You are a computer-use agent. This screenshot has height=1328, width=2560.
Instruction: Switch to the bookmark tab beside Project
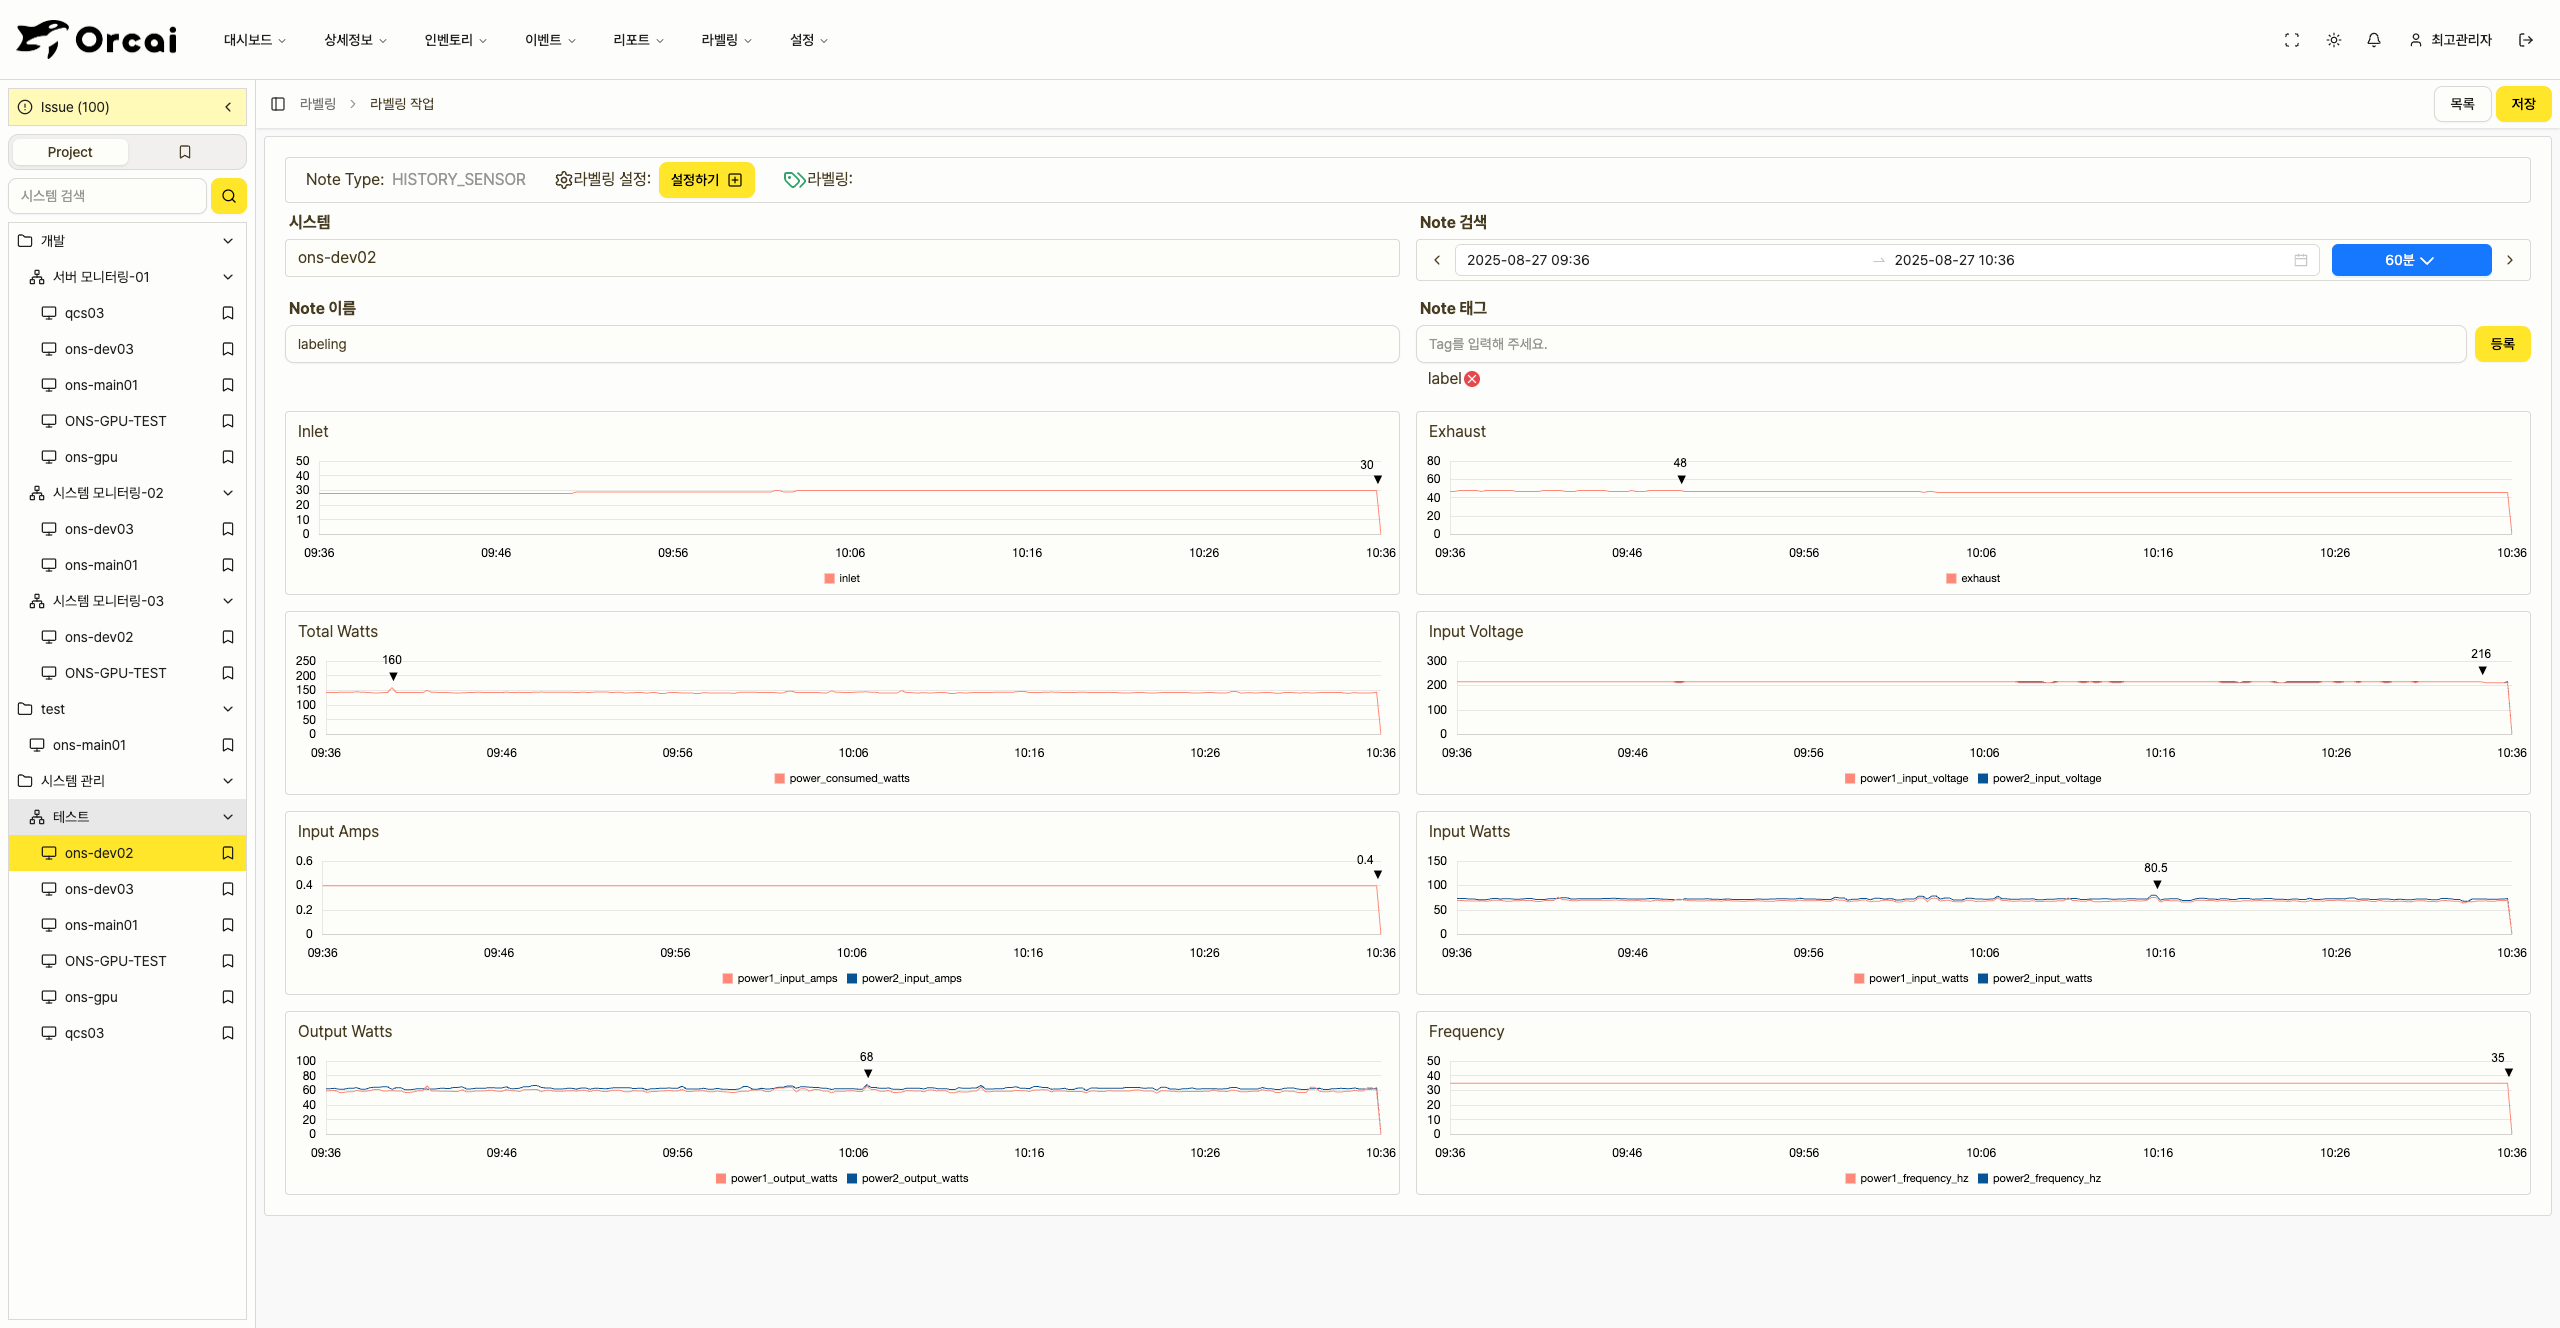[185, 152]
